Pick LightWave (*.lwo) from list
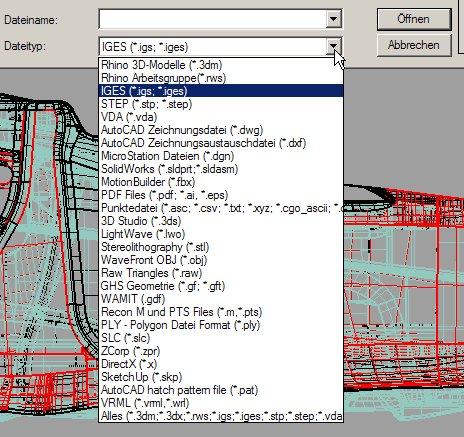The height and width of the screenshot is (437, 464). (x=221, y=234)
